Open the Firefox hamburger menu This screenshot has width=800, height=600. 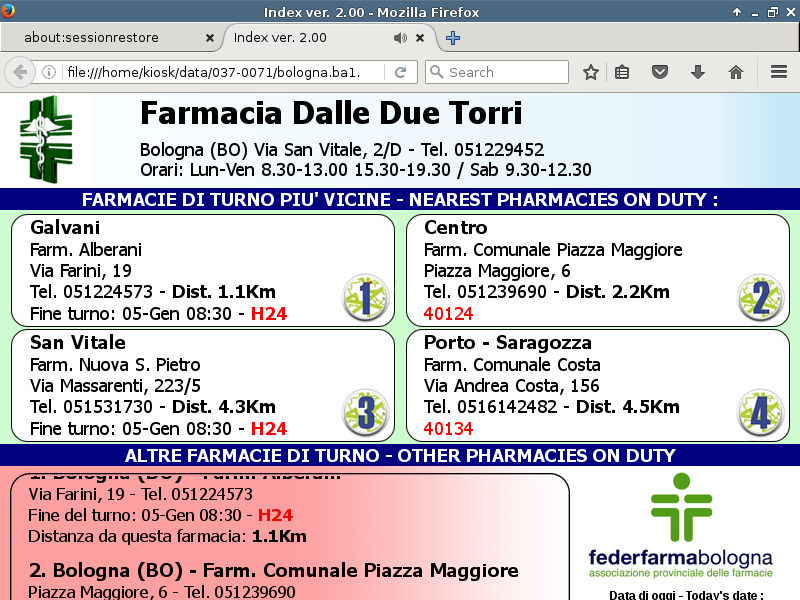click(x=779, y=72)
